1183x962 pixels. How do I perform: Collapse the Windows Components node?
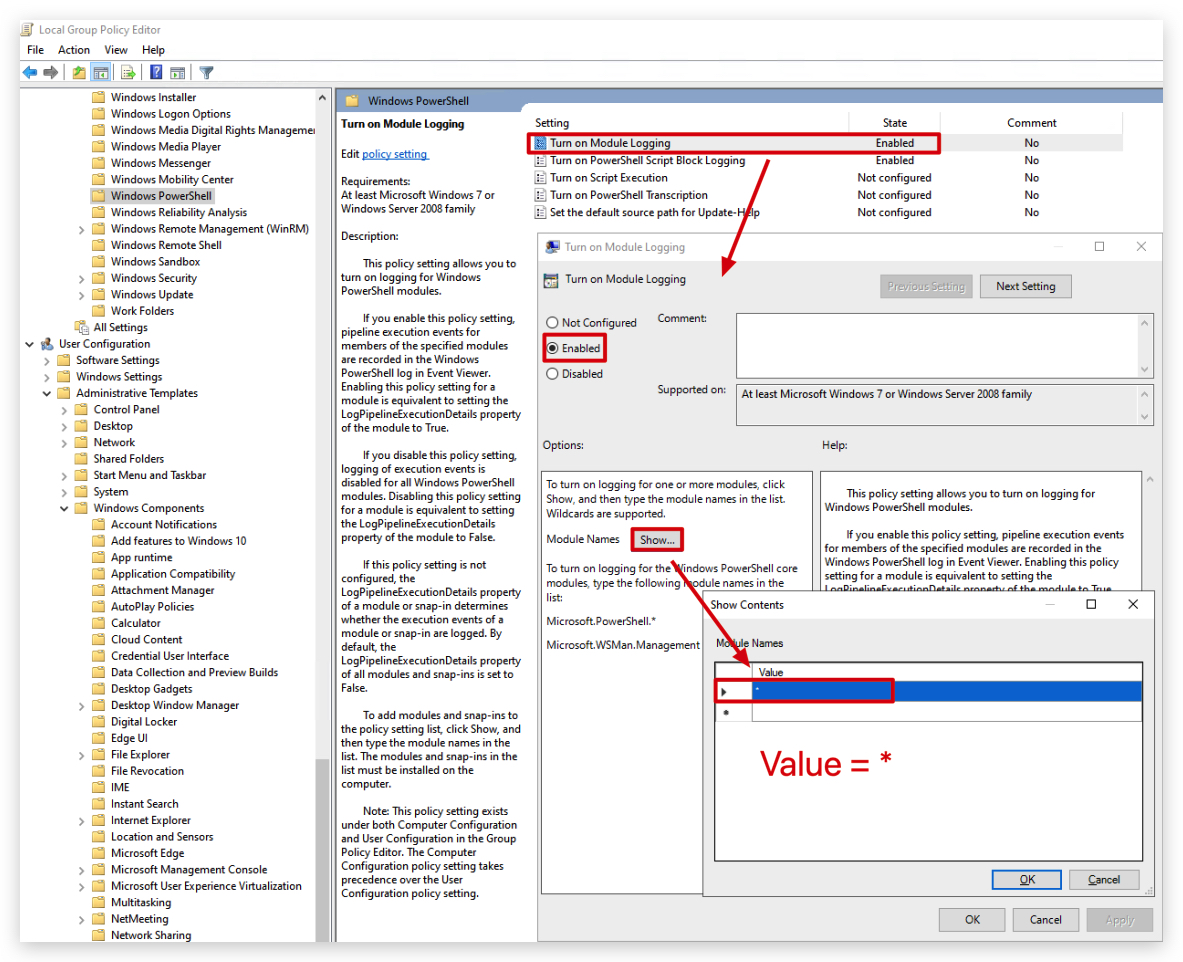click(x=64, y=509)
